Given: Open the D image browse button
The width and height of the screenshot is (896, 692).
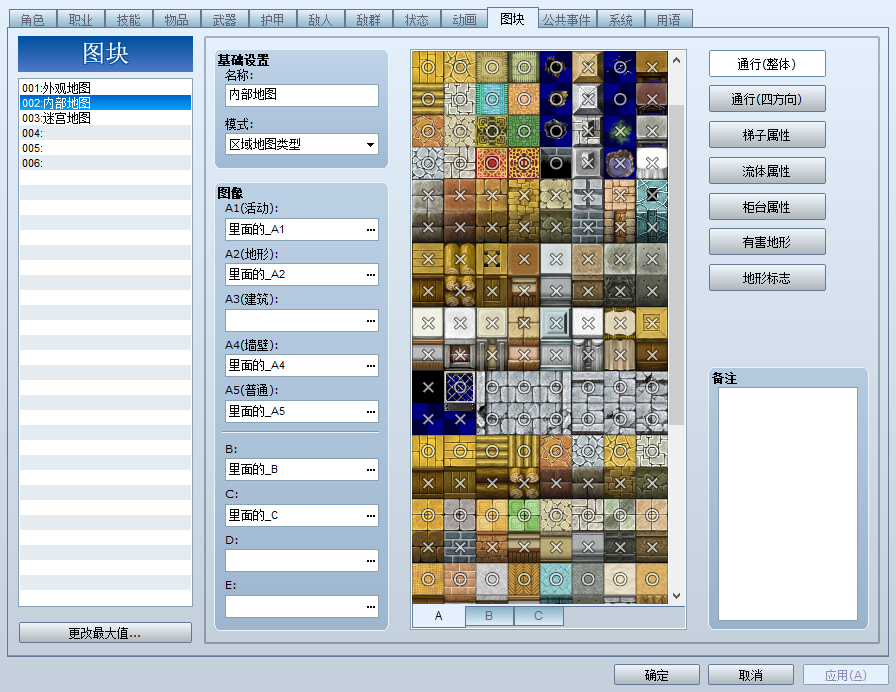Looking at the screenshot, I should click(x=371, y=561).
